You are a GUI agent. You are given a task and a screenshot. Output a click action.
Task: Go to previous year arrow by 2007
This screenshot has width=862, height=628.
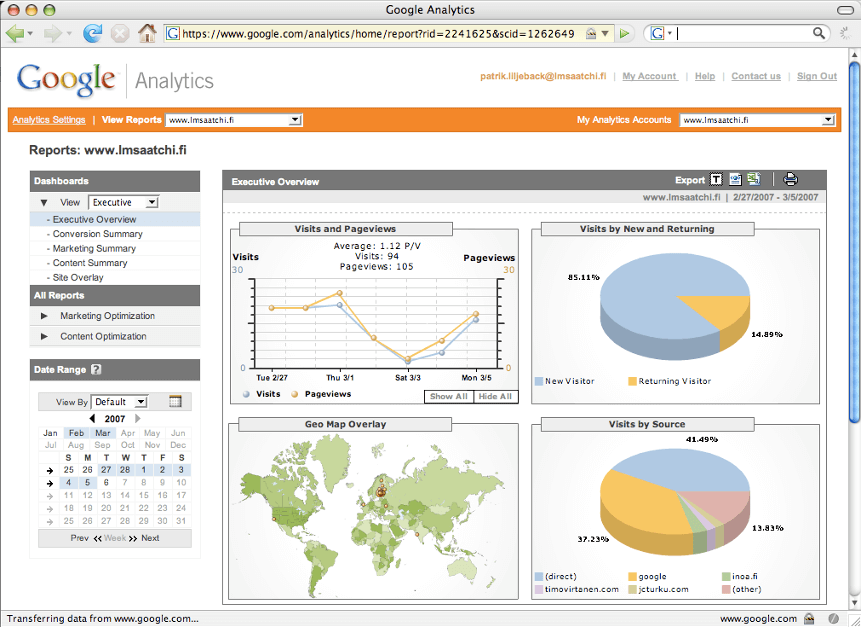point(92,419)
